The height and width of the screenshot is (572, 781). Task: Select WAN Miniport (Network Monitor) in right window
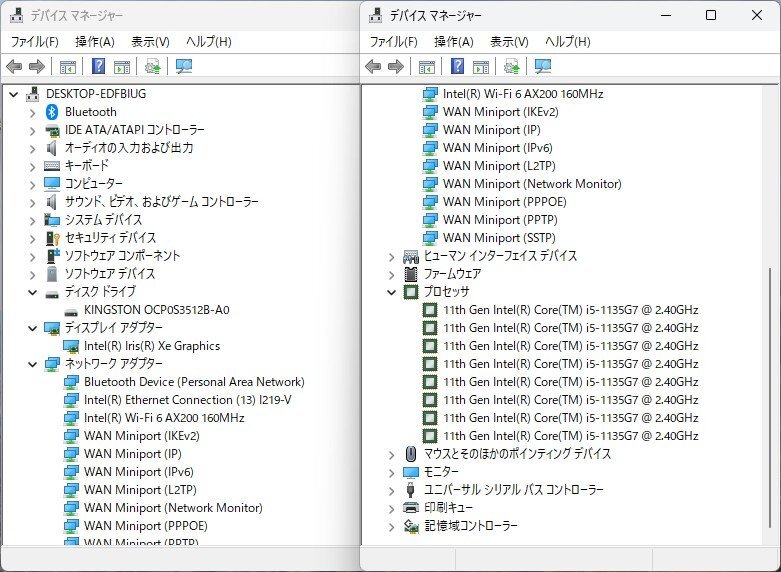532,184
